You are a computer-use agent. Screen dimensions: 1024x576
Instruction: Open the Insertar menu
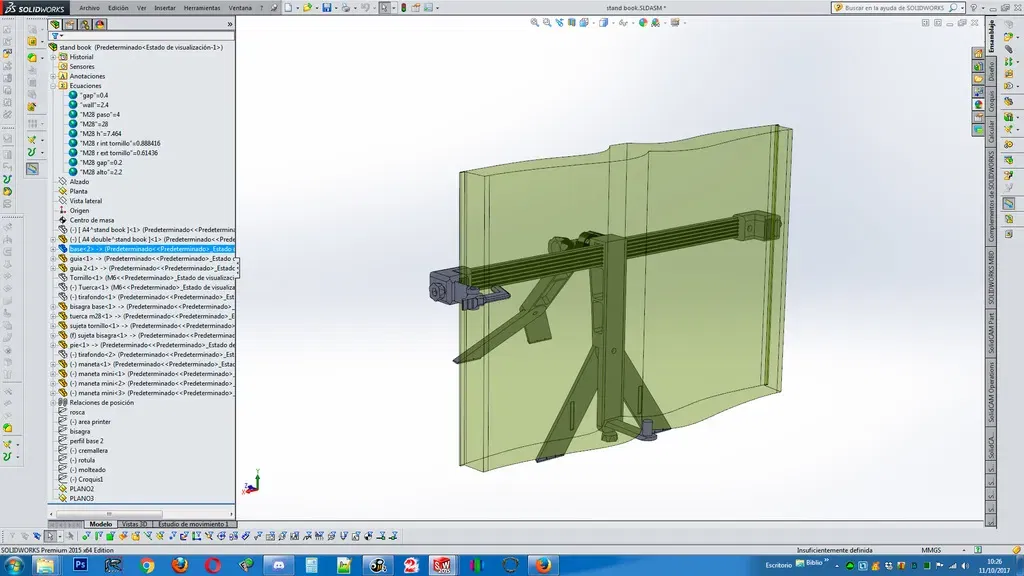point(167,8)
